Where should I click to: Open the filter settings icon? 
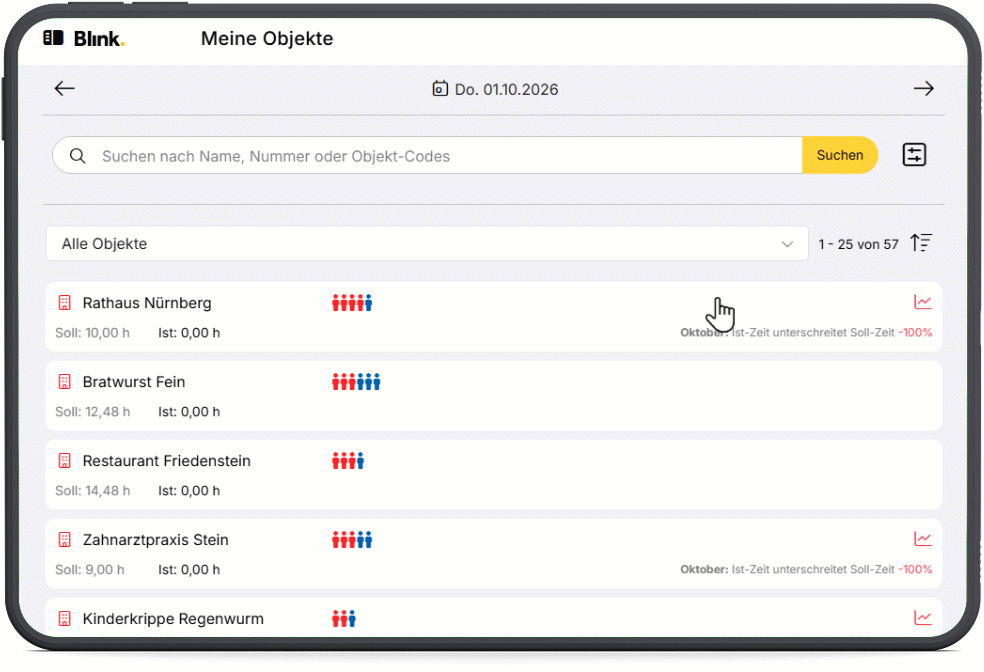(x=914, y=154)
